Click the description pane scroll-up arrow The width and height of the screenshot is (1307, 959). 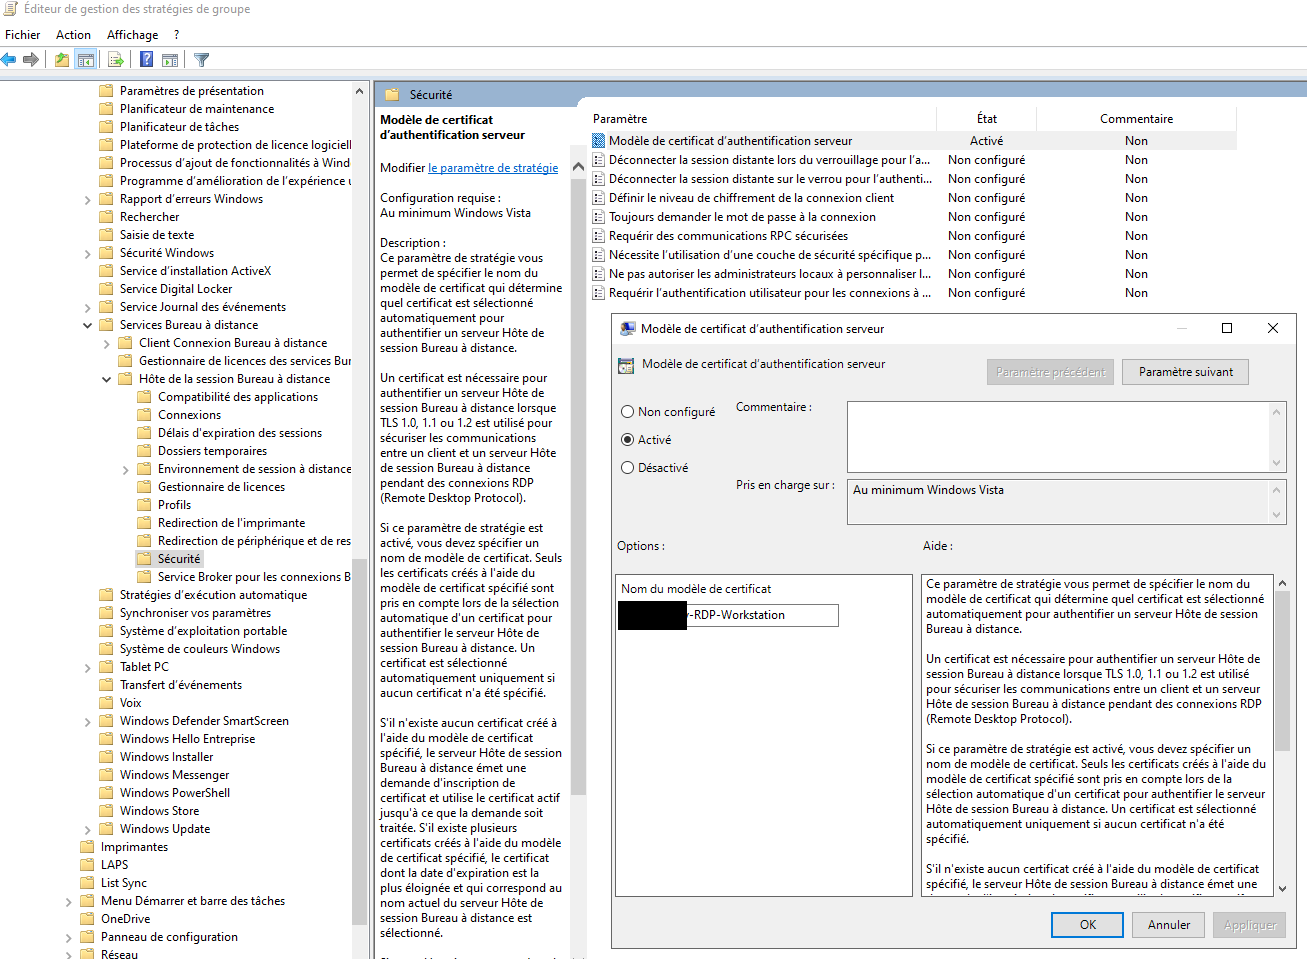(x=578, y=167)
